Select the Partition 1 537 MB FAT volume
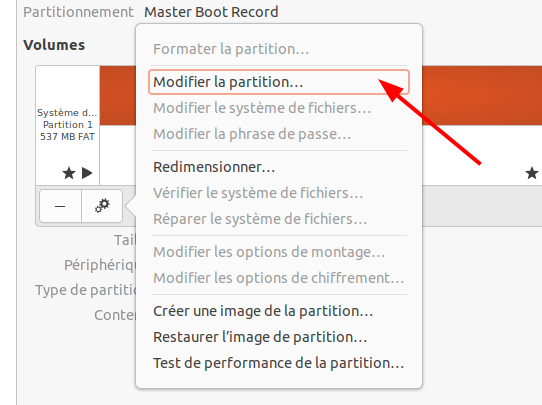Viewport: 542px width, 405px height. click(x=68, y=125)
